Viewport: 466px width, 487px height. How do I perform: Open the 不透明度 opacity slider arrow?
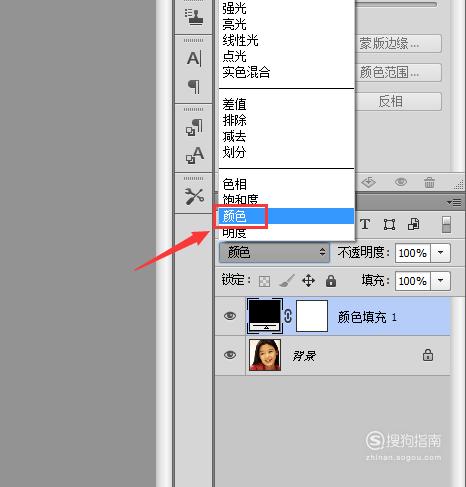pyautogui.click(x=440, y=253)
